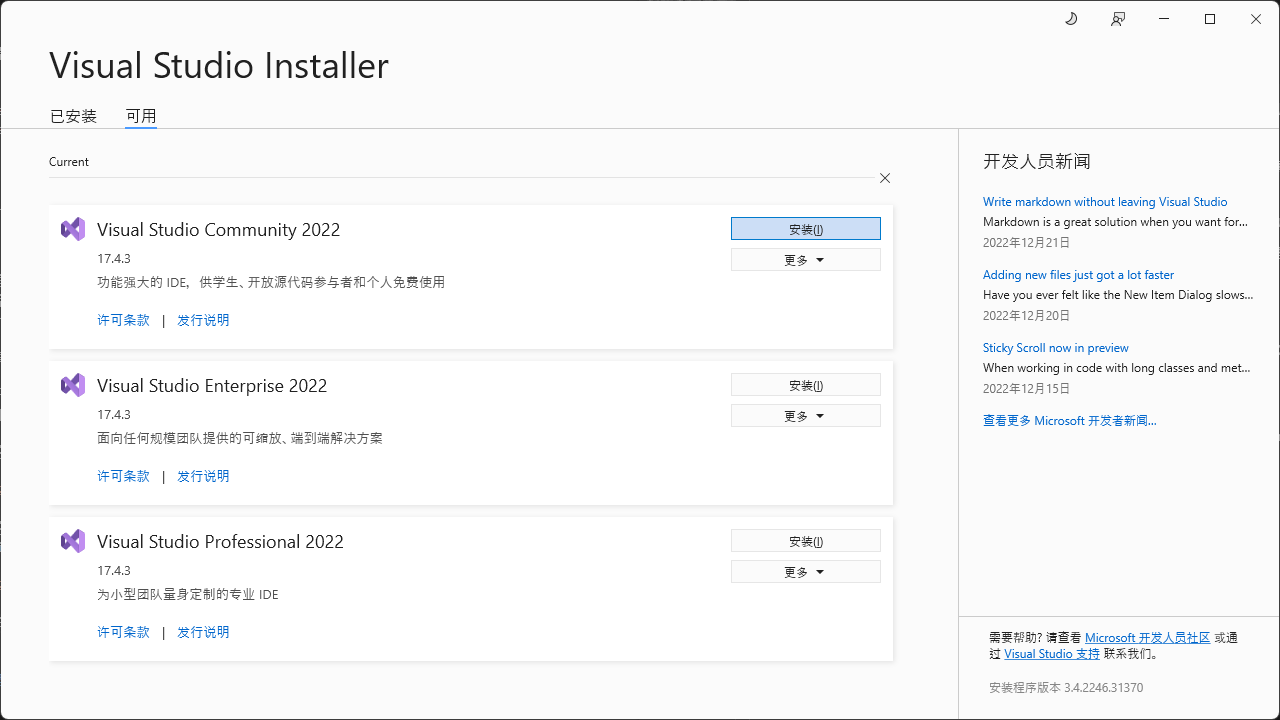
Task: Minimize the Visual Studio Installer window
Action: [x=1164, y=19]
